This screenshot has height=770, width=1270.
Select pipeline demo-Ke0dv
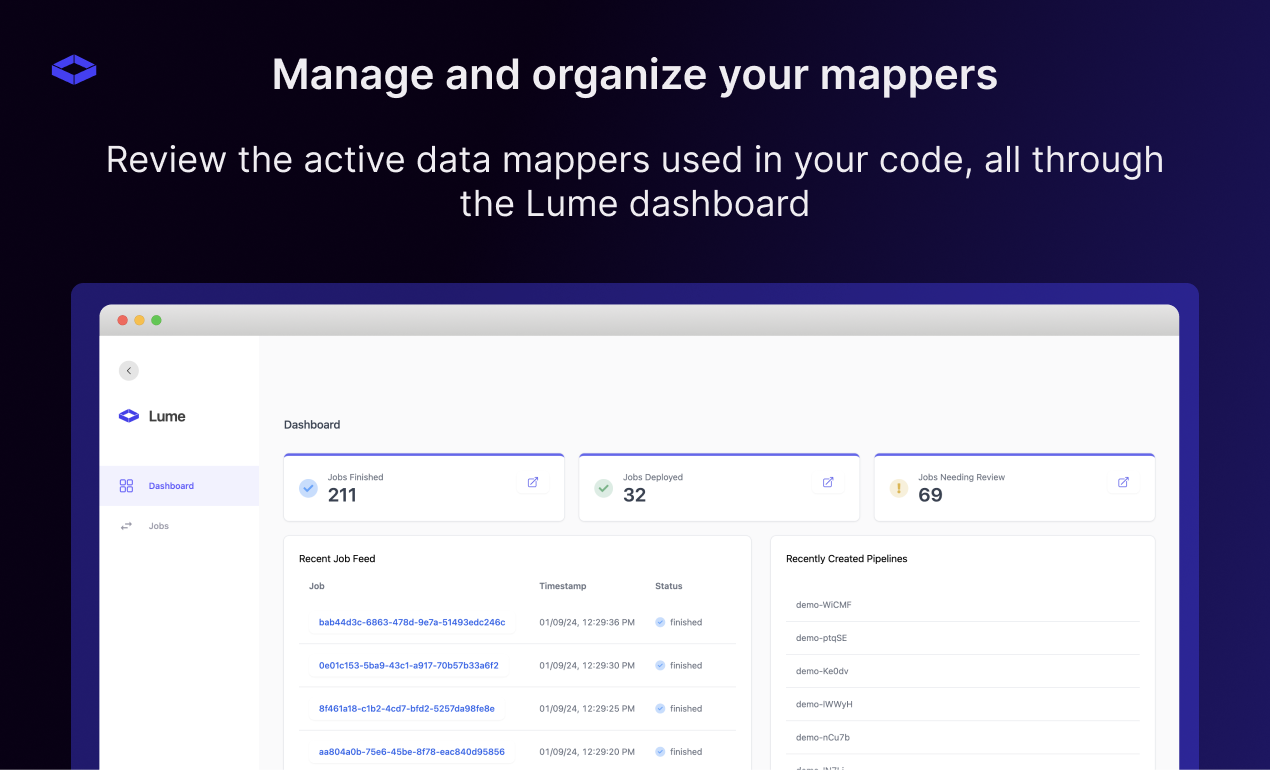pyautogui.click(x=822, y=671)
